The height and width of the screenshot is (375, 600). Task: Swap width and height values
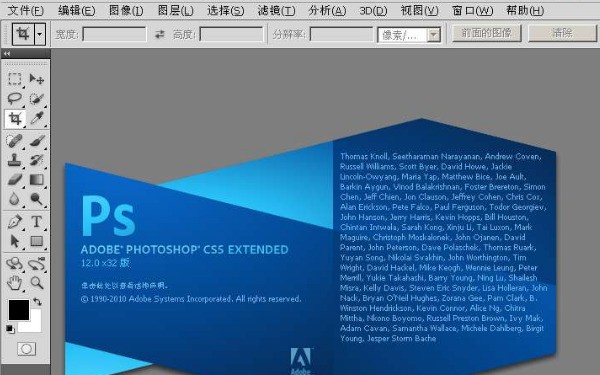click(x=159, y=34)
